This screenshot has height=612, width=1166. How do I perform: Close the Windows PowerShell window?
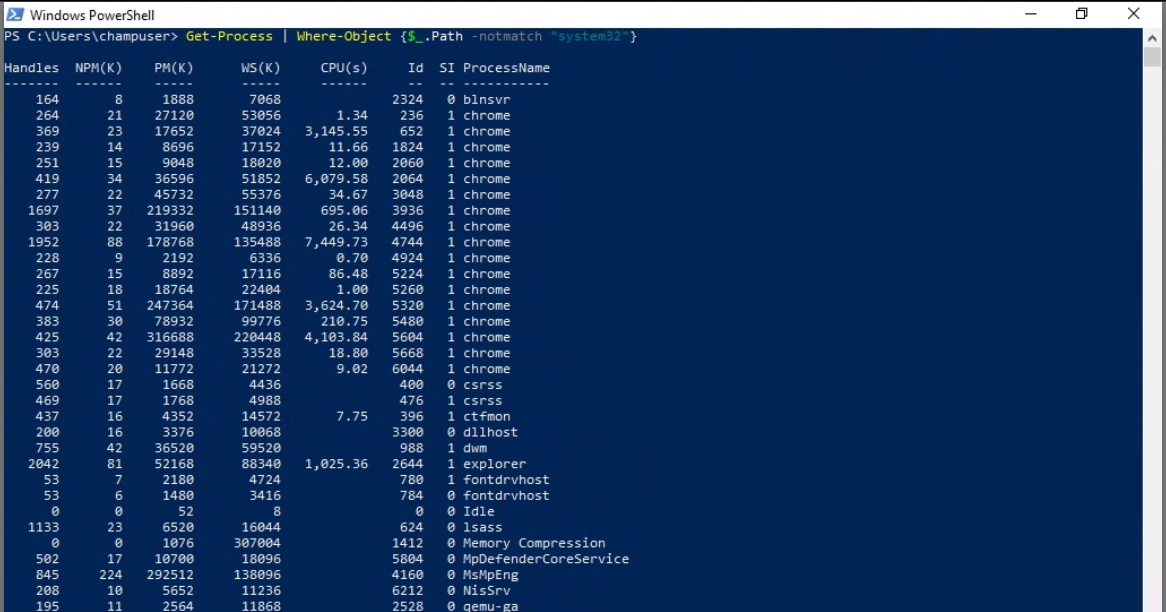1133,14
